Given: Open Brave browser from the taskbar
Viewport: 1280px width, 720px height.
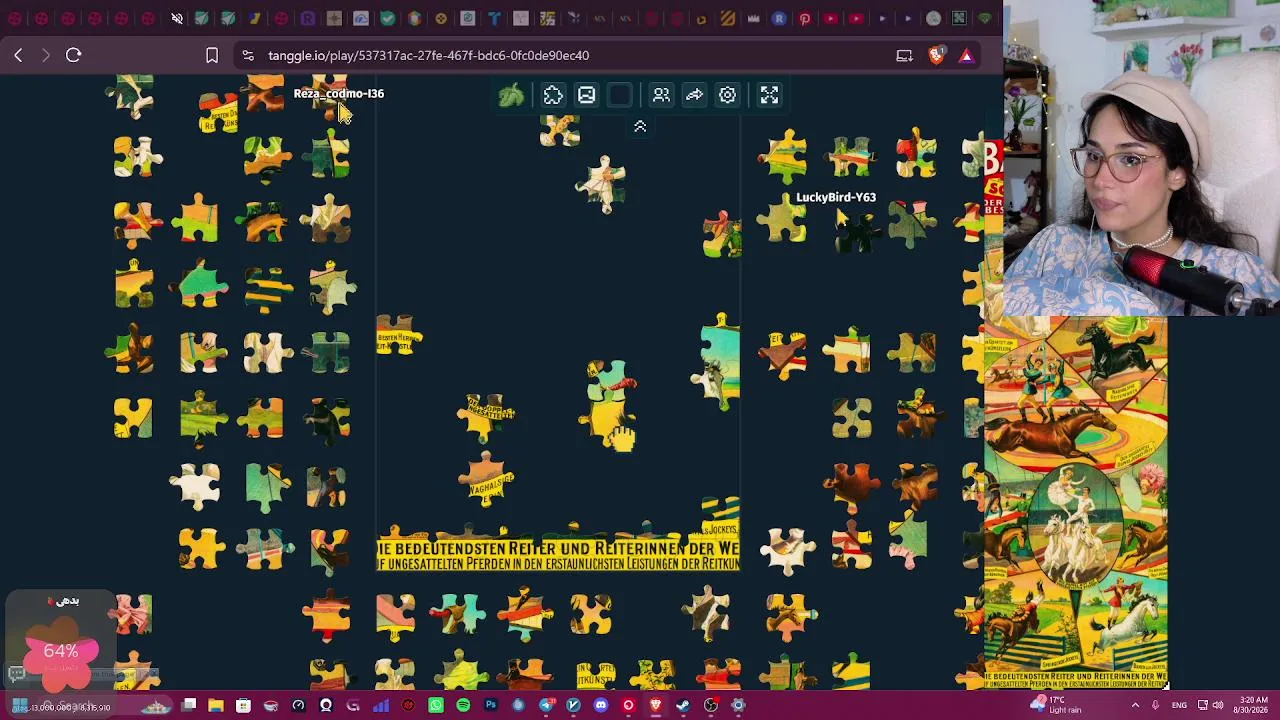Looking at the screenshot, I should [x=656, y=706].
